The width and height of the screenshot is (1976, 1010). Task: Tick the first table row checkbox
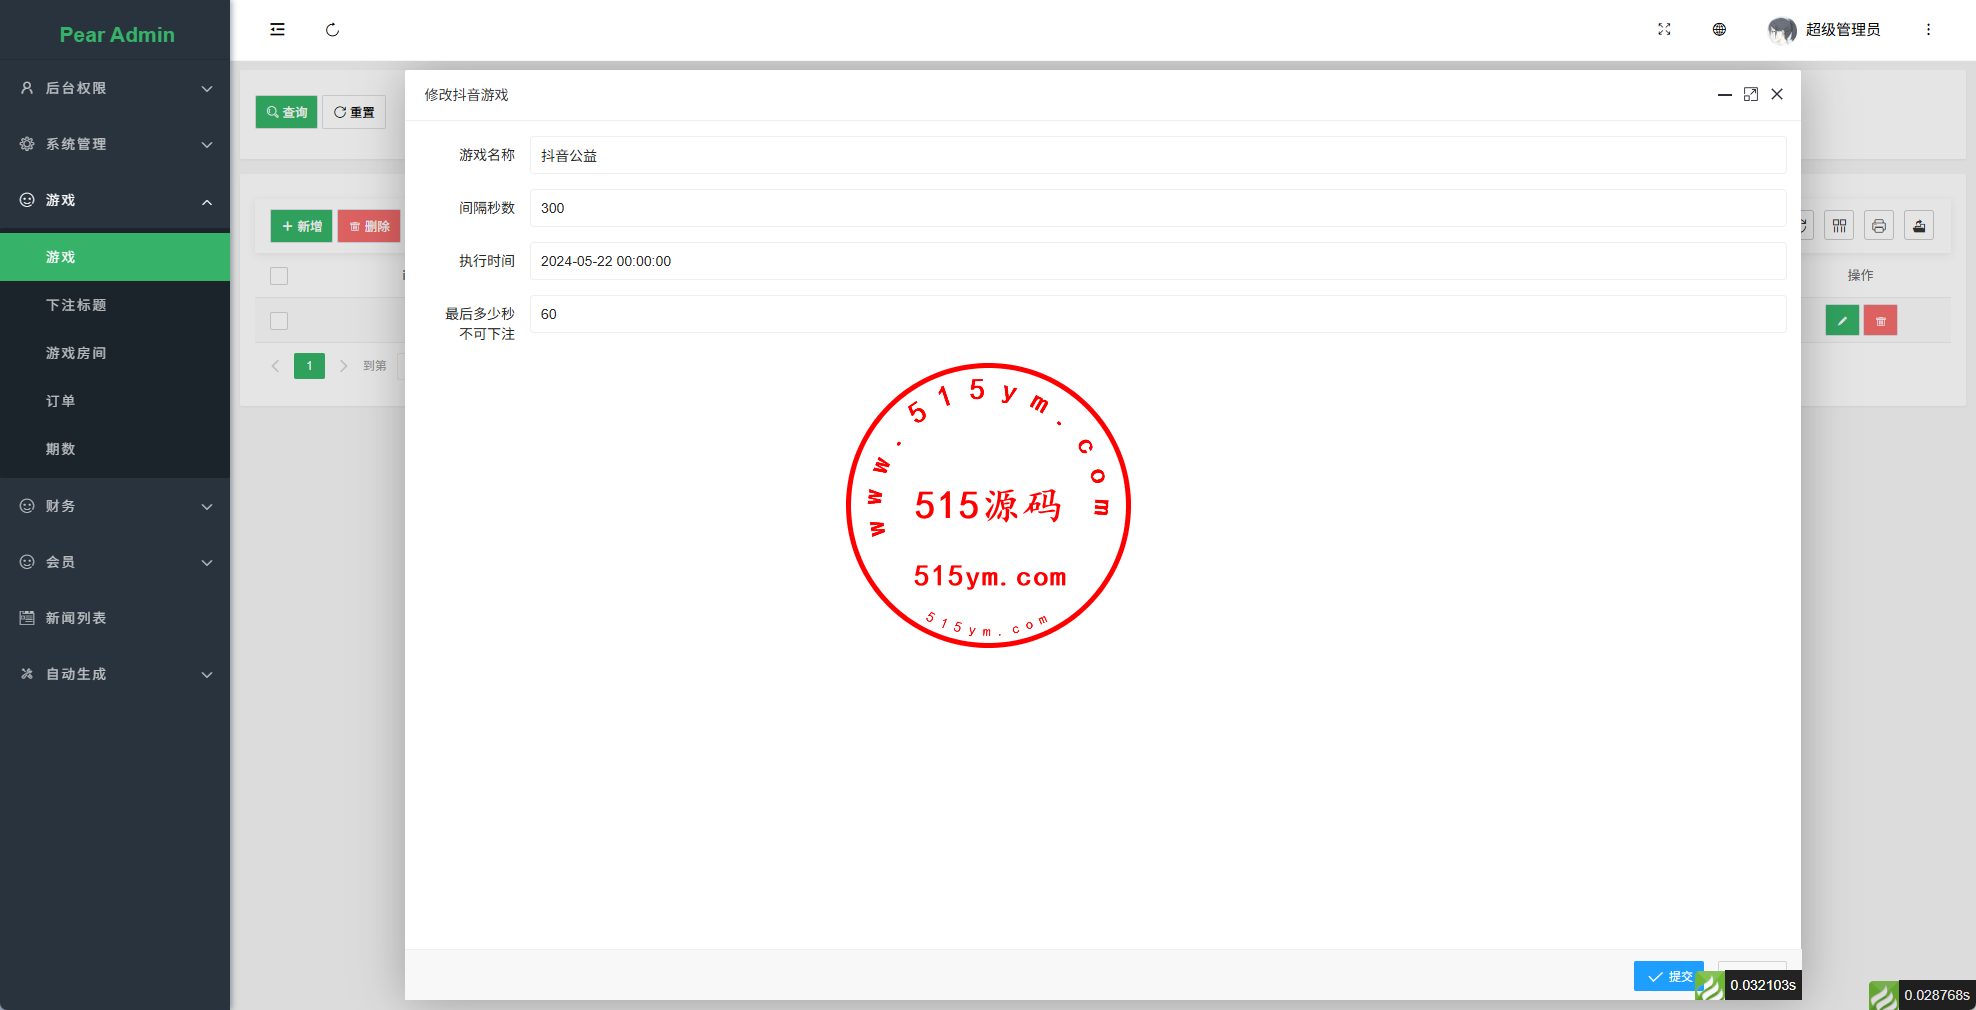point(279,321)
